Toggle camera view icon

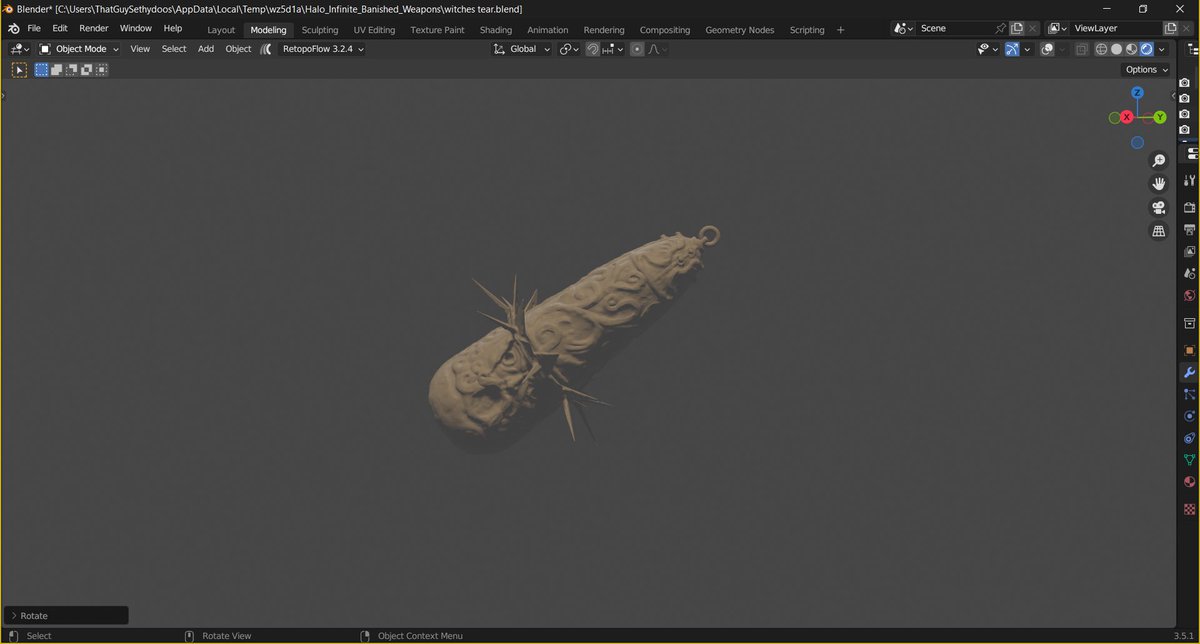(x=1159, y=208)
